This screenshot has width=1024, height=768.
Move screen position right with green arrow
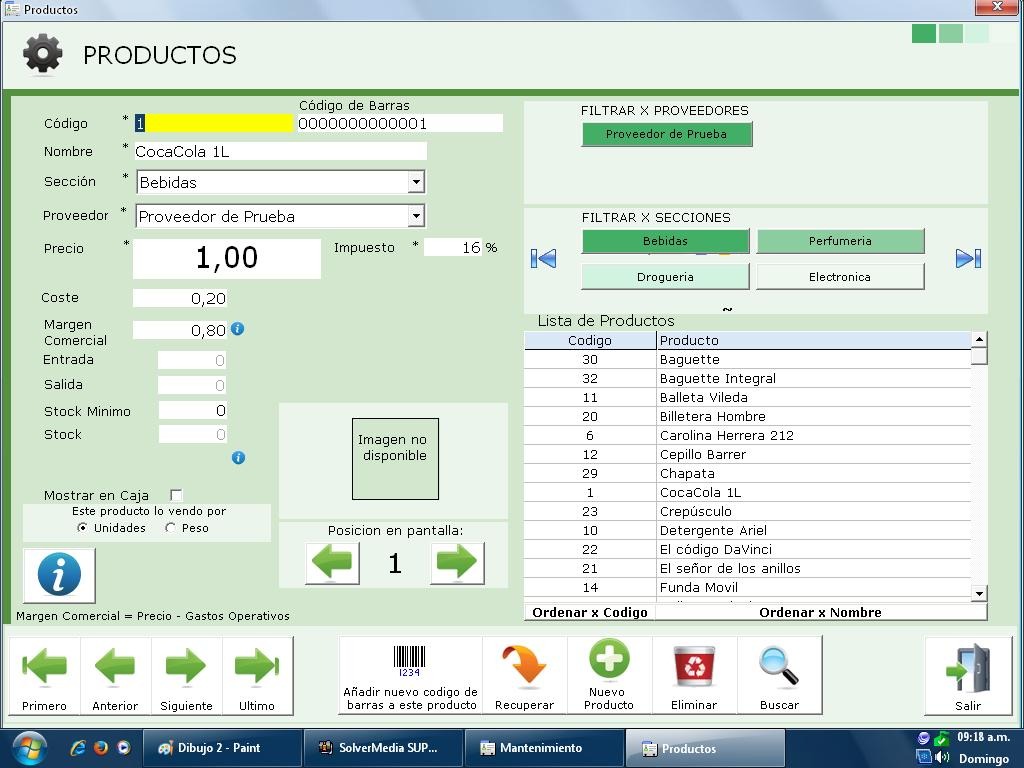[x=457, y=562]
